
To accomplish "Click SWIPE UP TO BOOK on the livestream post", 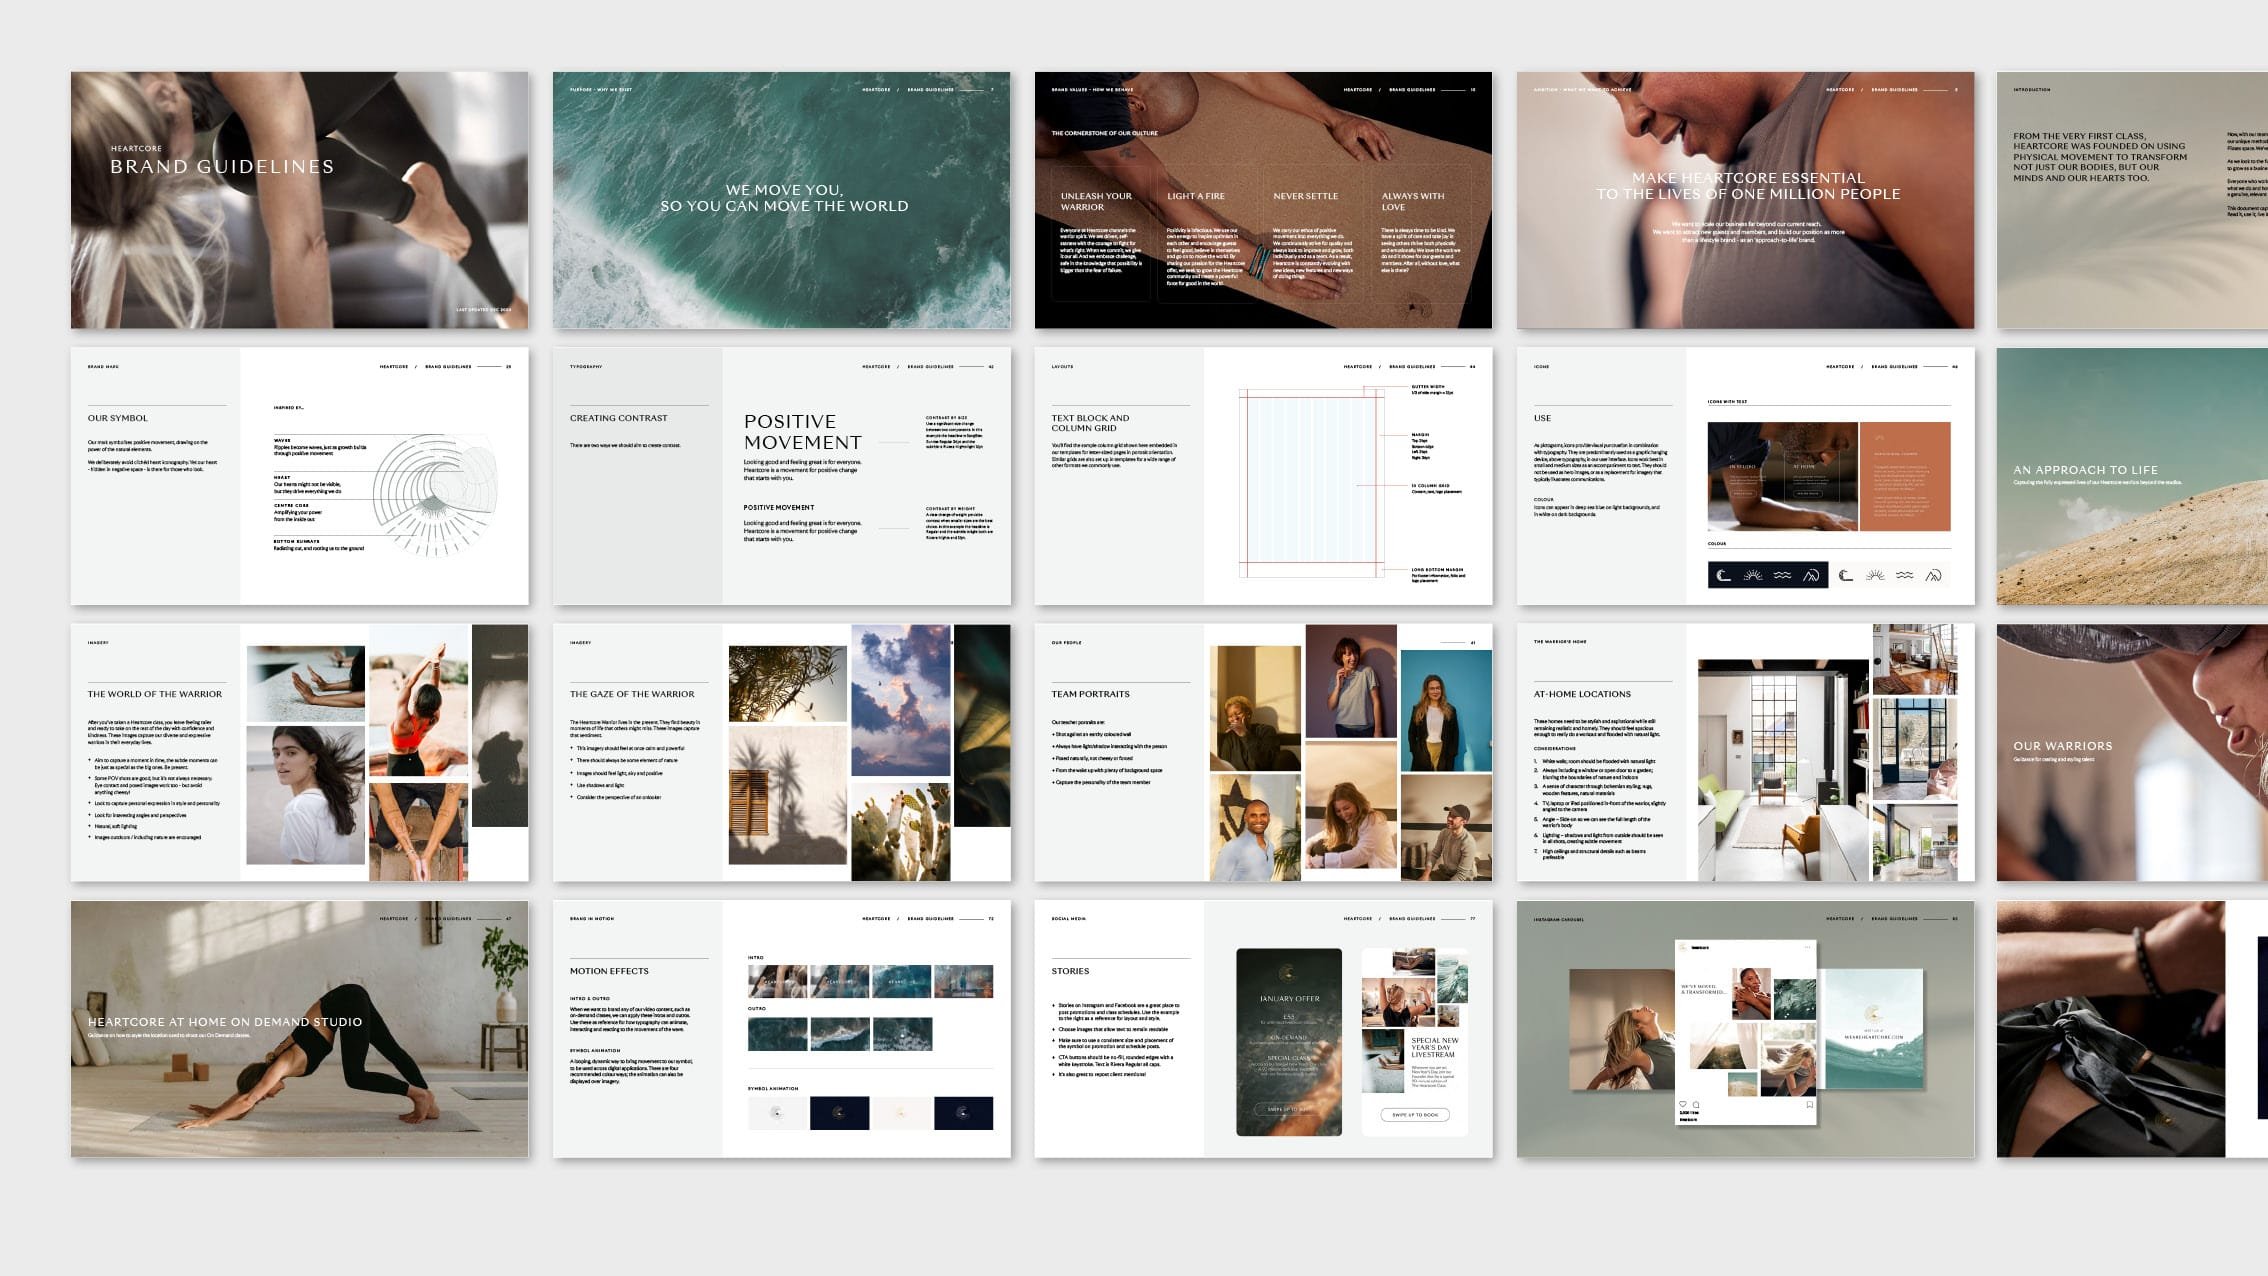I will click(x=1415, y=1115).
